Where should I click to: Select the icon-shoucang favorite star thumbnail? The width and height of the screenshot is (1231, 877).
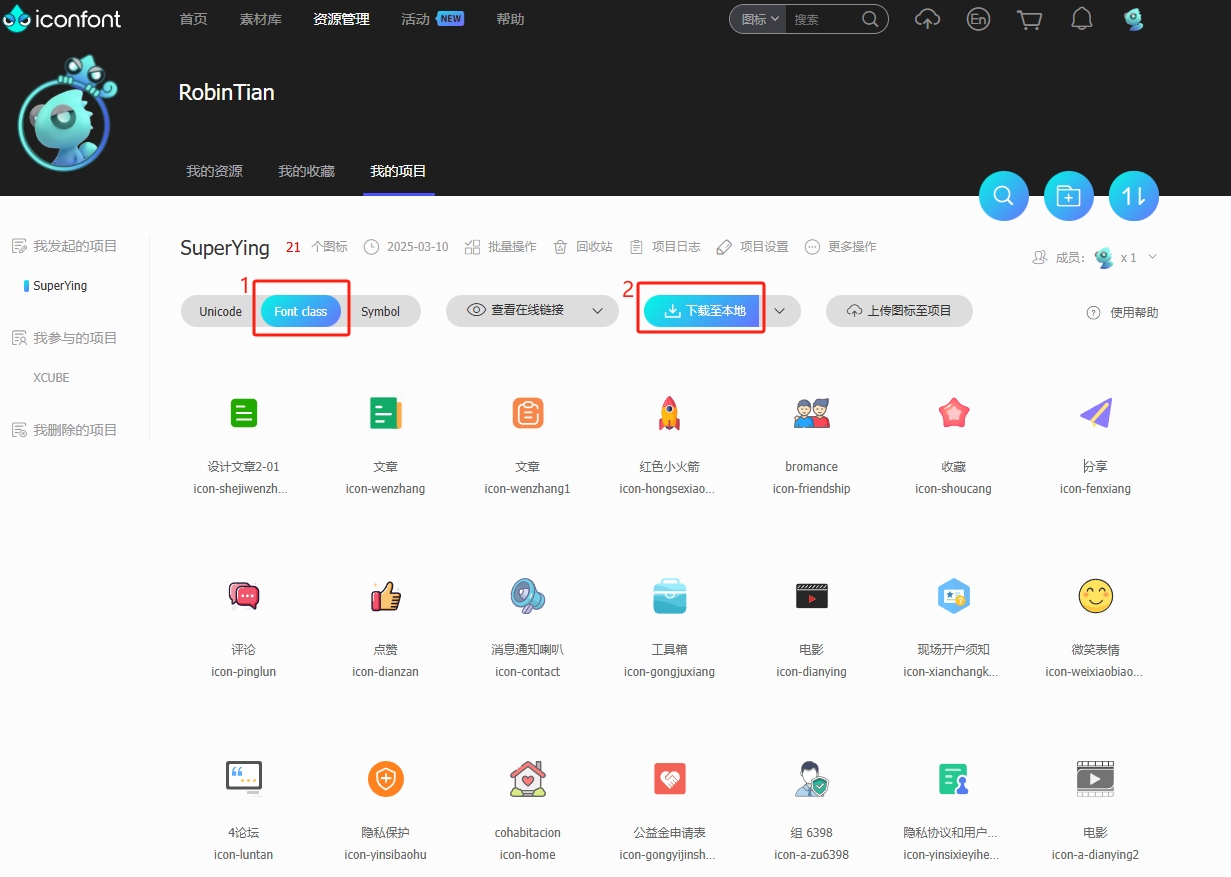[953, 412]
